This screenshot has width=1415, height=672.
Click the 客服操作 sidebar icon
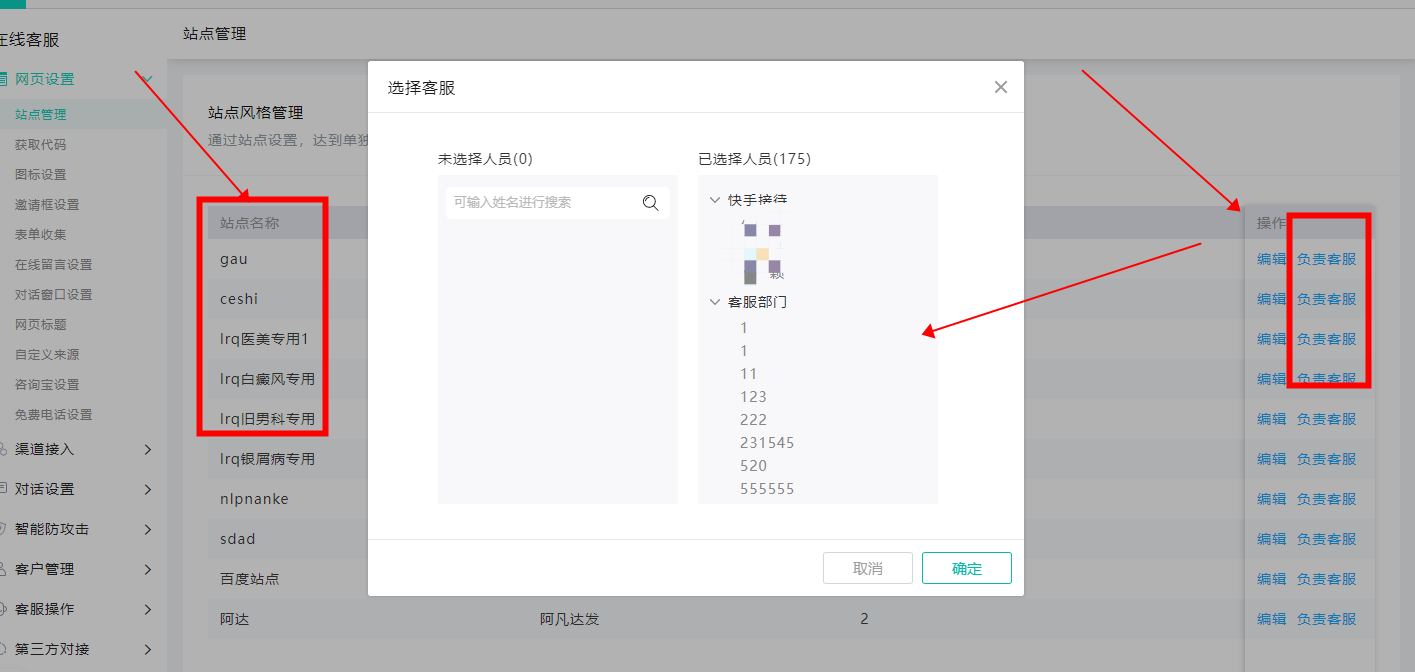4,609
